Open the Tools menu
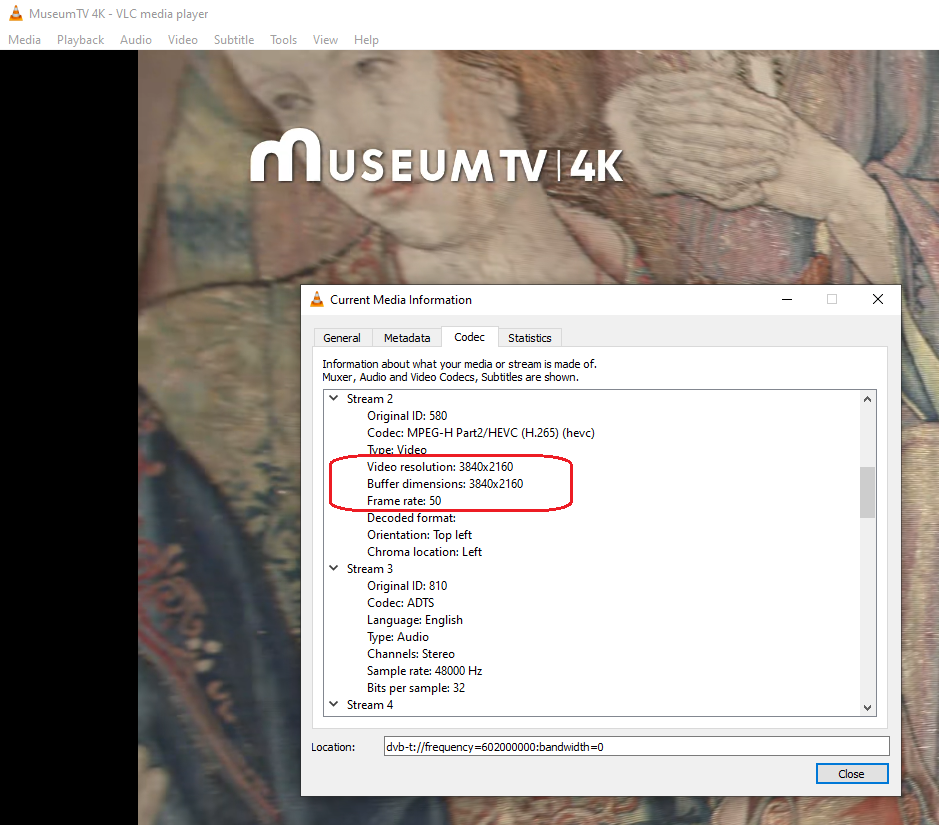Screen dimensions: 939x825 pyautogui.click(x=283, y=40)
